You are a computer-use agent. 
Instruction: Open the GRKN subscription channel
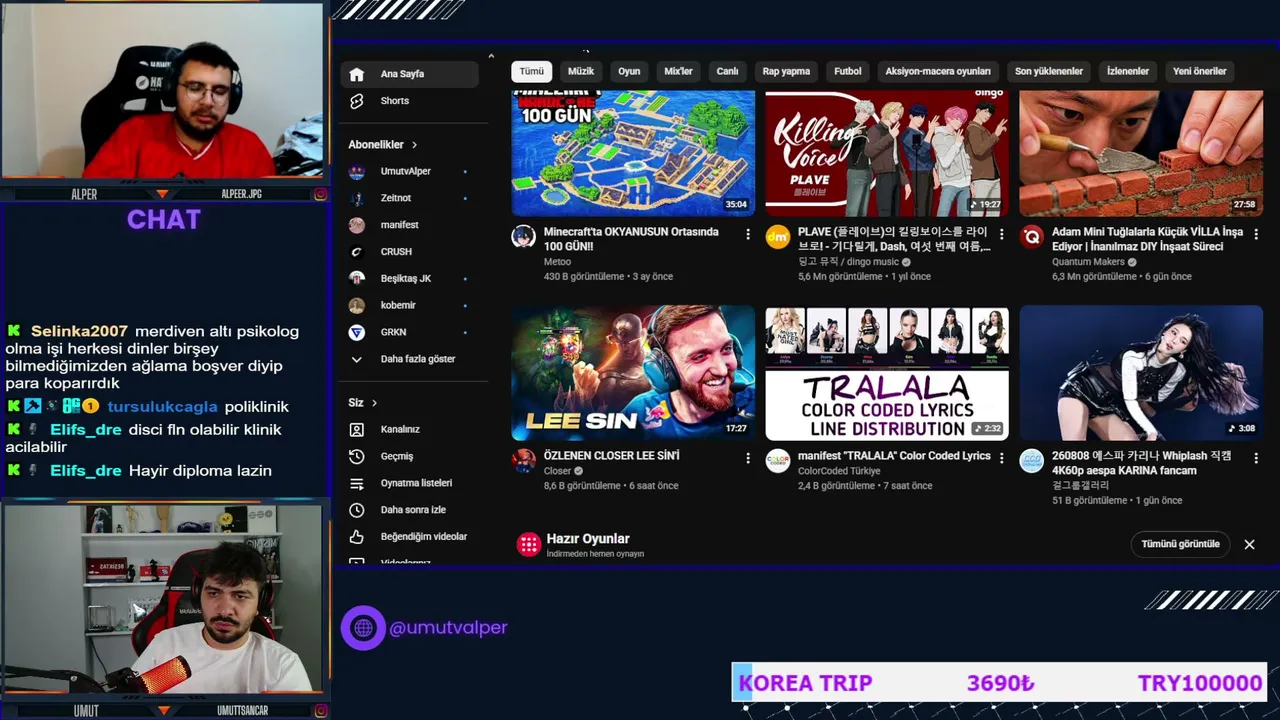pyautogui.click(x=410, y=332)
